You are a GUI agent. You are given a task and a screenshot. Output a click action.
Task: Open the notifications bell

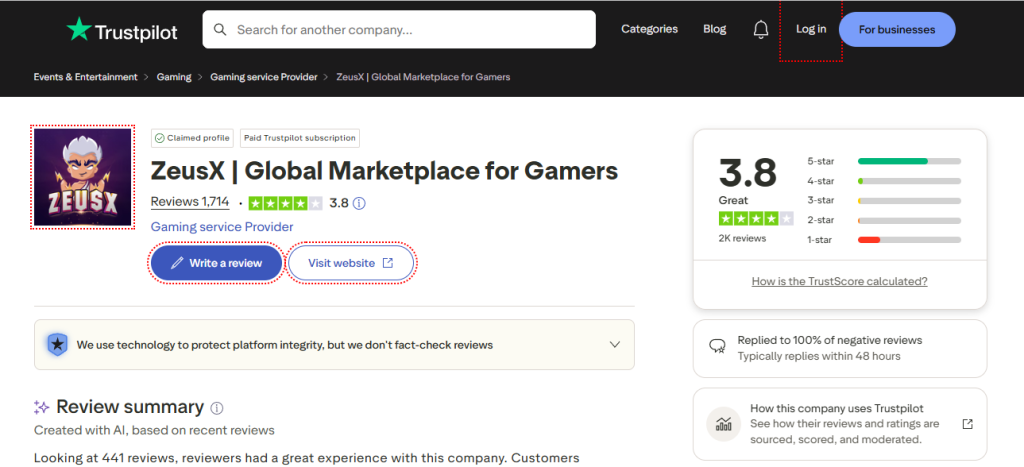761,29
